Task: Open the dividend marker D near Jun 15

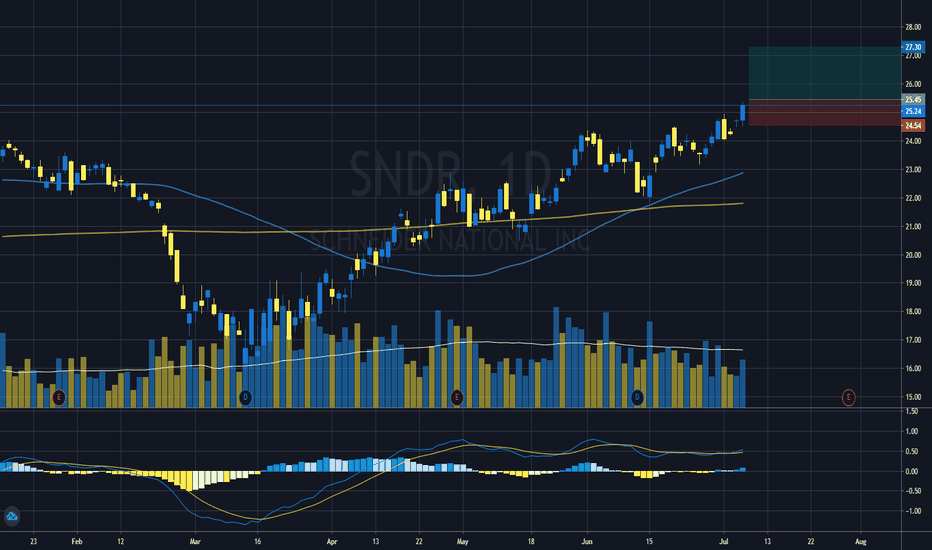Action: (637, 397)
